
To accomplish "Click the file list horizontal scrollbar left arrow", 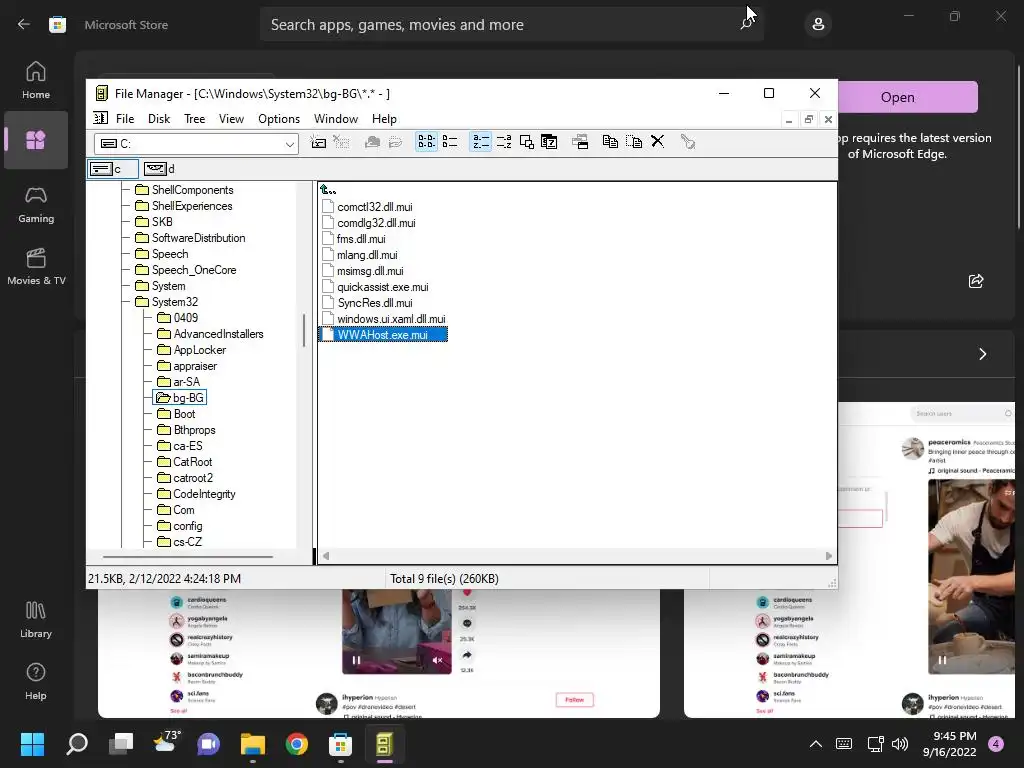I will [x=326, y=556].
